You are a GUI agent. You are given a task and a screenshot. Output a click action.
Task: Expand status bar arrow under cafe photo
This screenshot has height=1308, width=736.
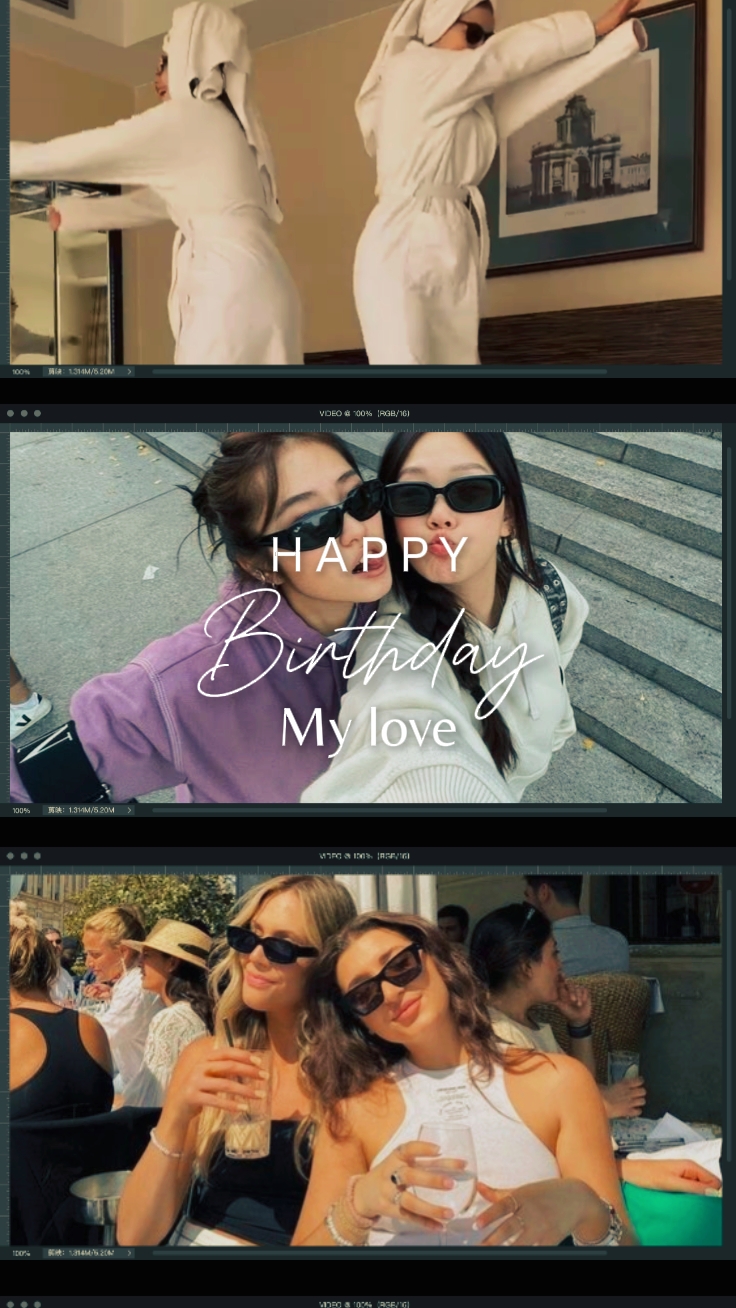[x=130, y=1252]
